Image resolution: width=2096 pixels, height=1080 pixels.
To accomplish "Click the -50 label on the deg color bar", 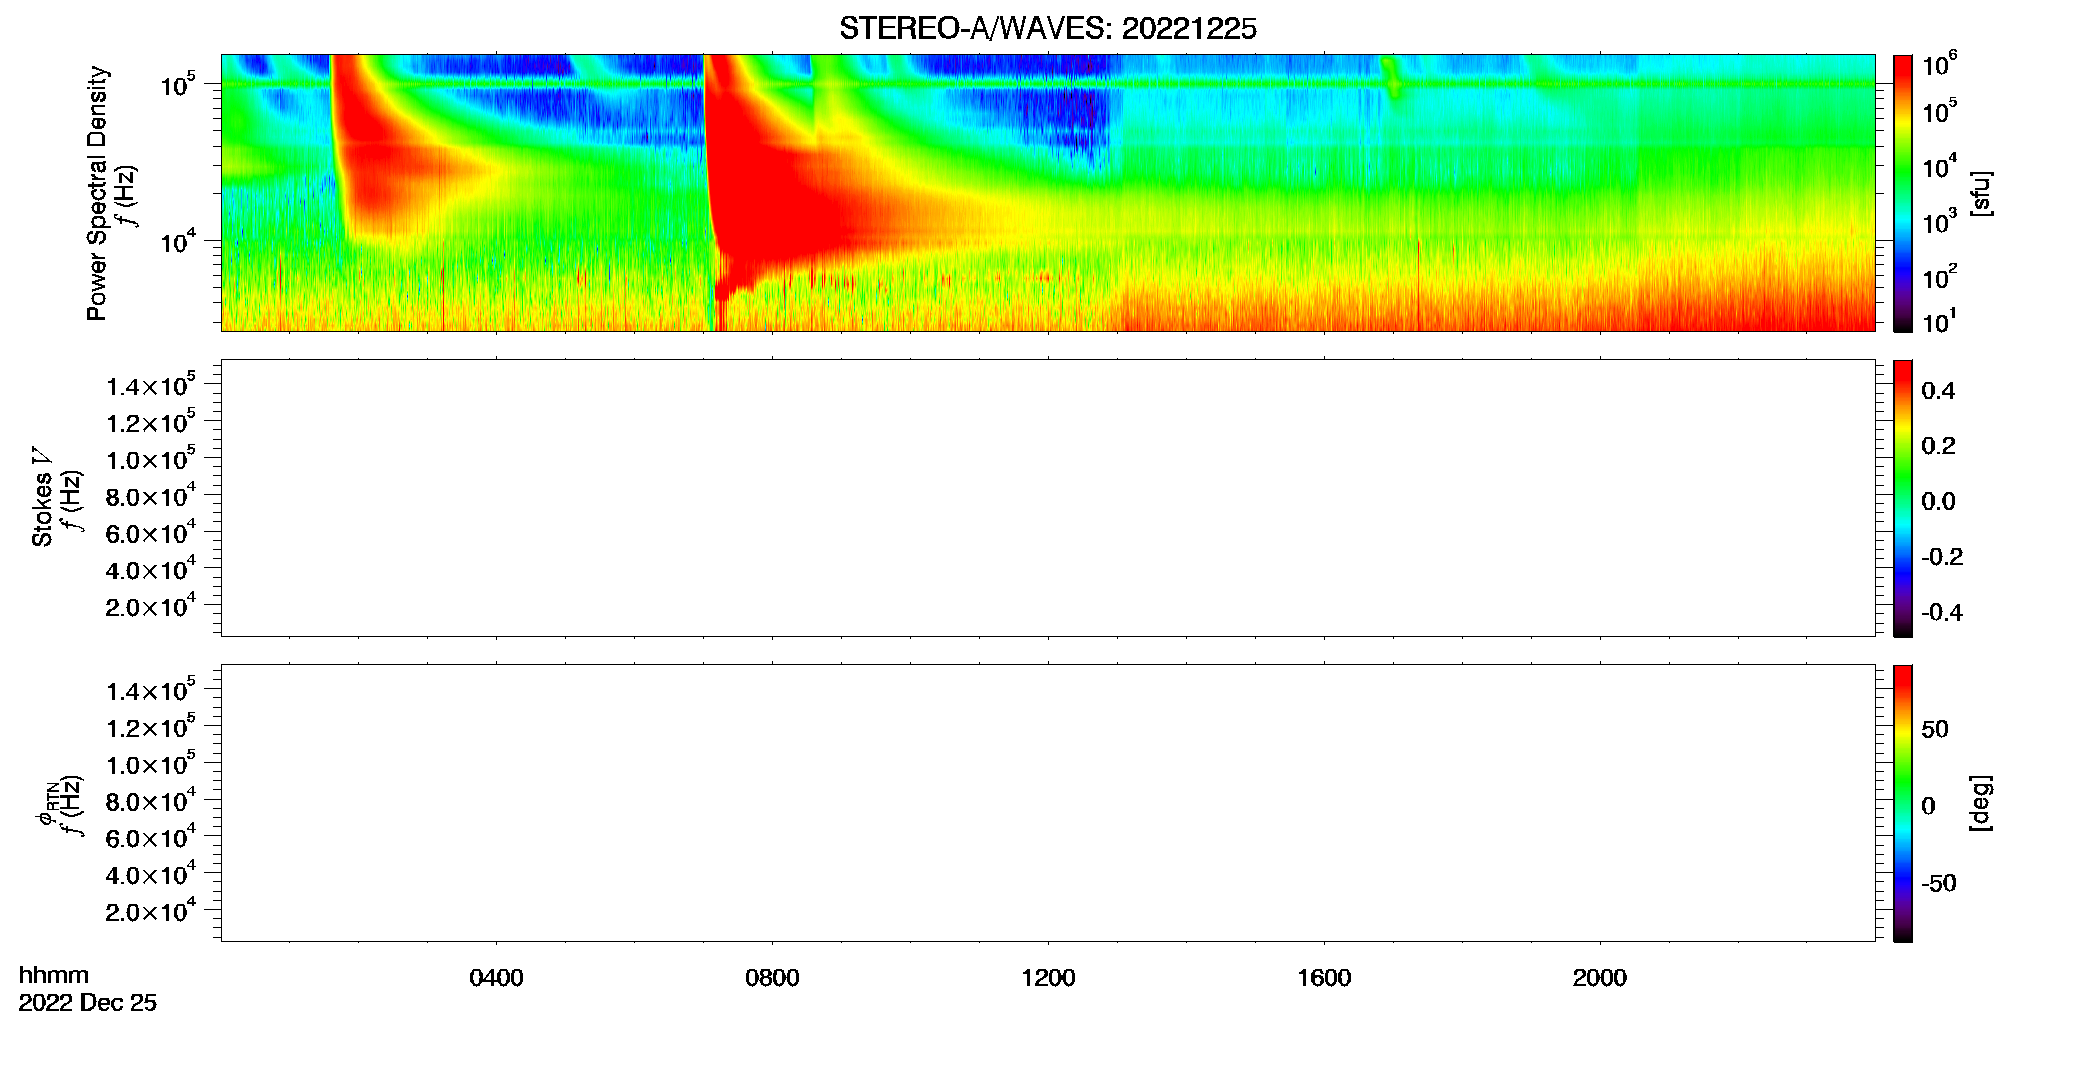I will [1938, 884].
